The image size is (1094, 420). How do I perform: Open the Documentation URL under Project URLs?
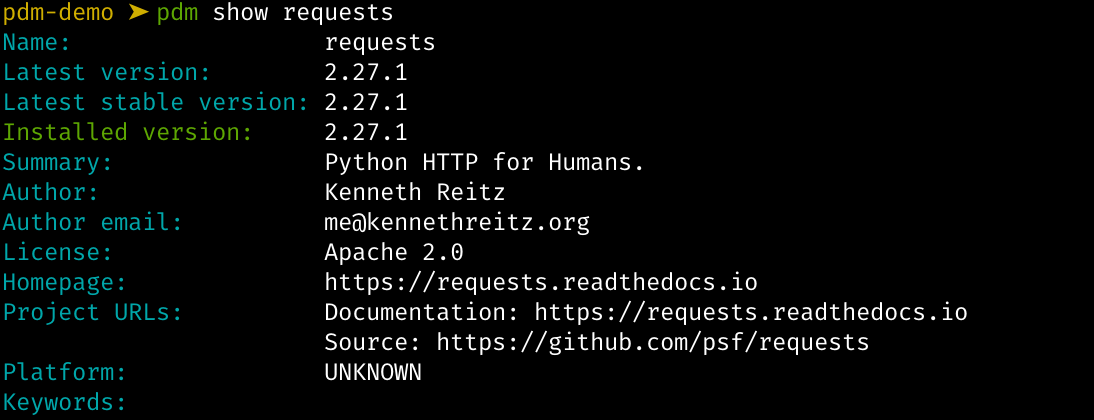[751, 312]
